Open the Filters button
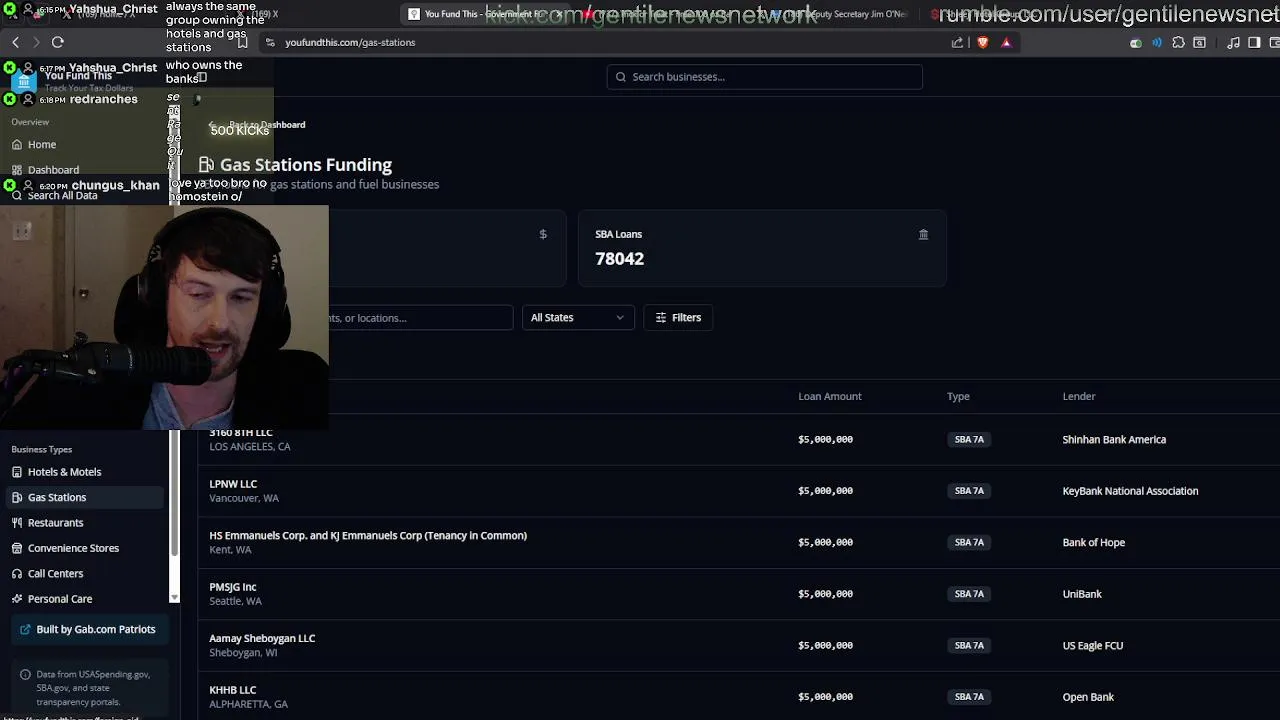This screenshot has width=1280, height=720. (x=678, y=318)
